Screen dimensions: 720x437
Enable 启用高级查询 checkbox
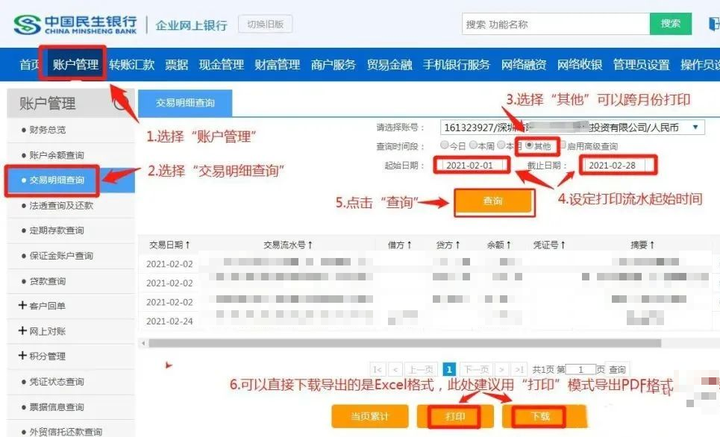pos(563,145)
